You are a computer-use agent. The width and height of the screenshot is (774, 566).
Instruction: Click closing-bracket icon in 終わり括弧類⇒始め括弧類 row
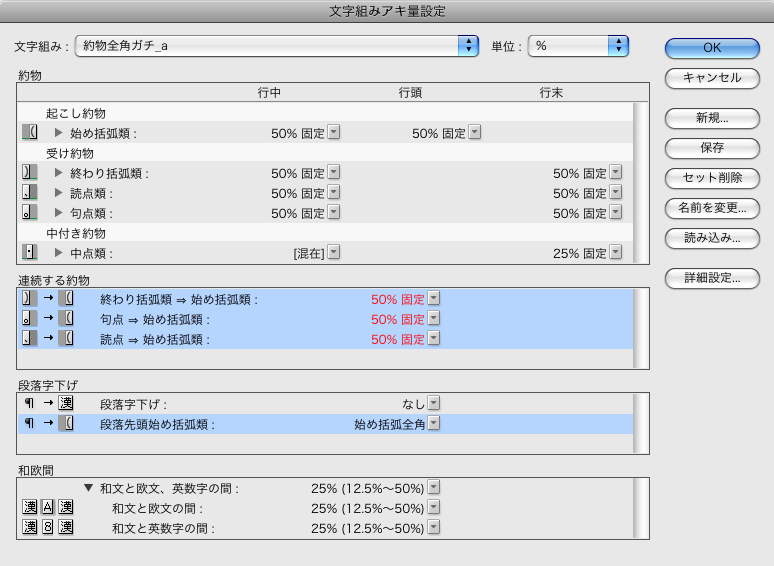[30, 298]
